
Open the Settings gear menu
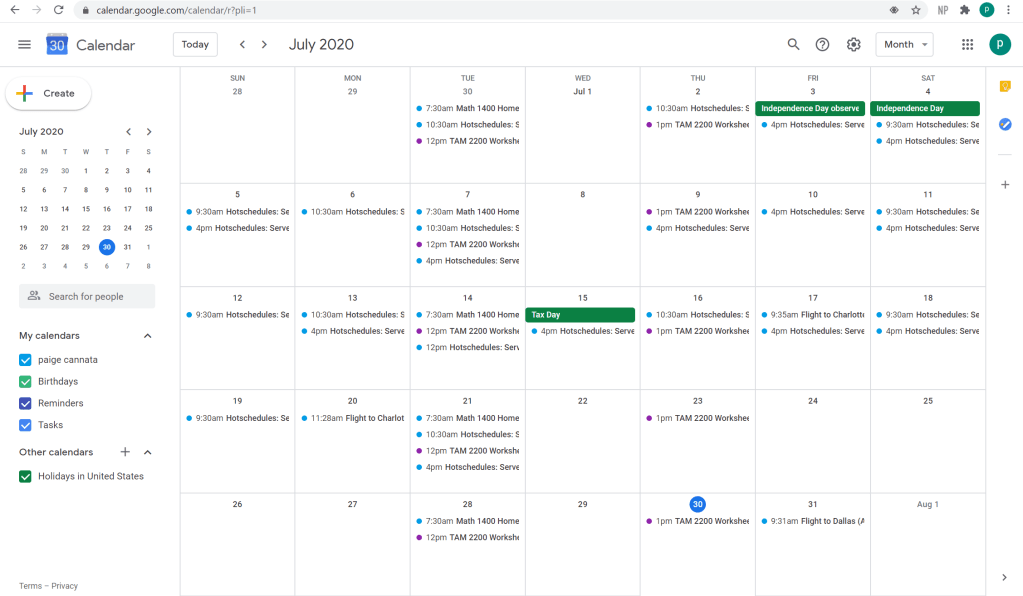pyautogui.click(x=853, y=45)
